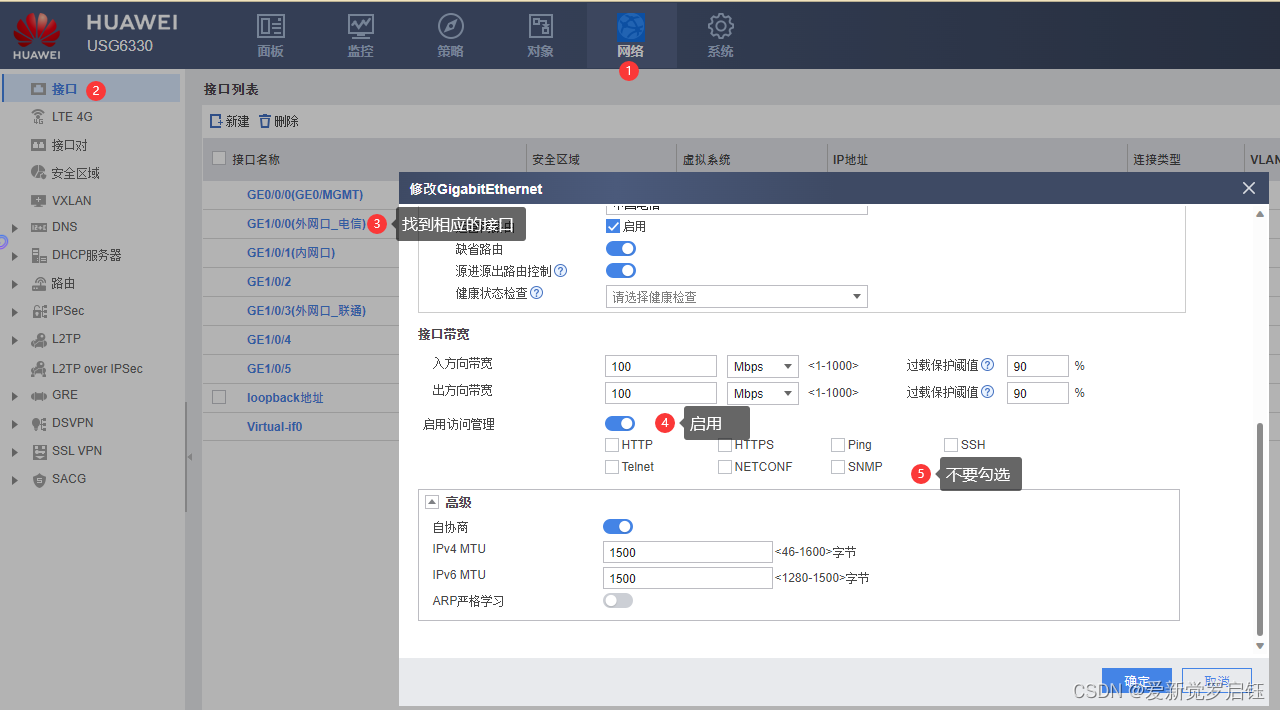Click the Huawei logo
Viewport: 1280px width, 710px height.
(36, 37)
